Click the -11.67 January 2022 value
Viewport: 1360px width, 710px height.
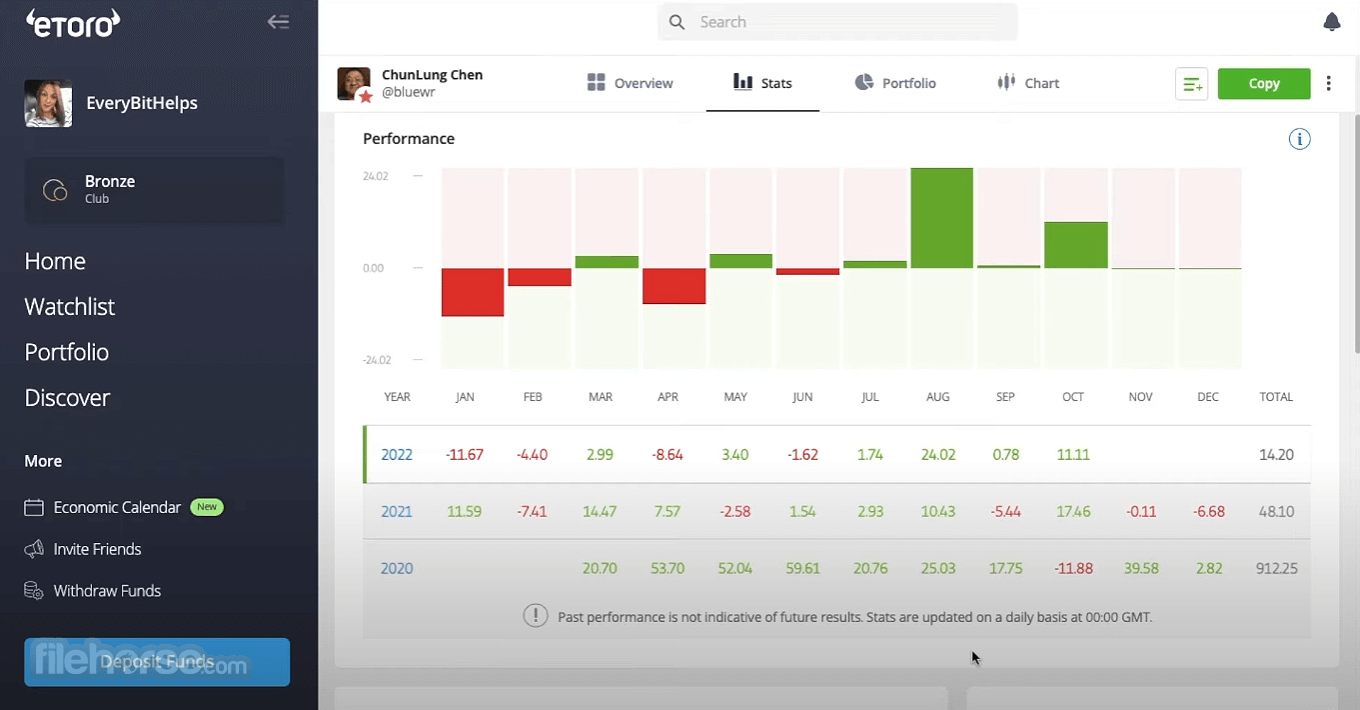pos(465,455)
